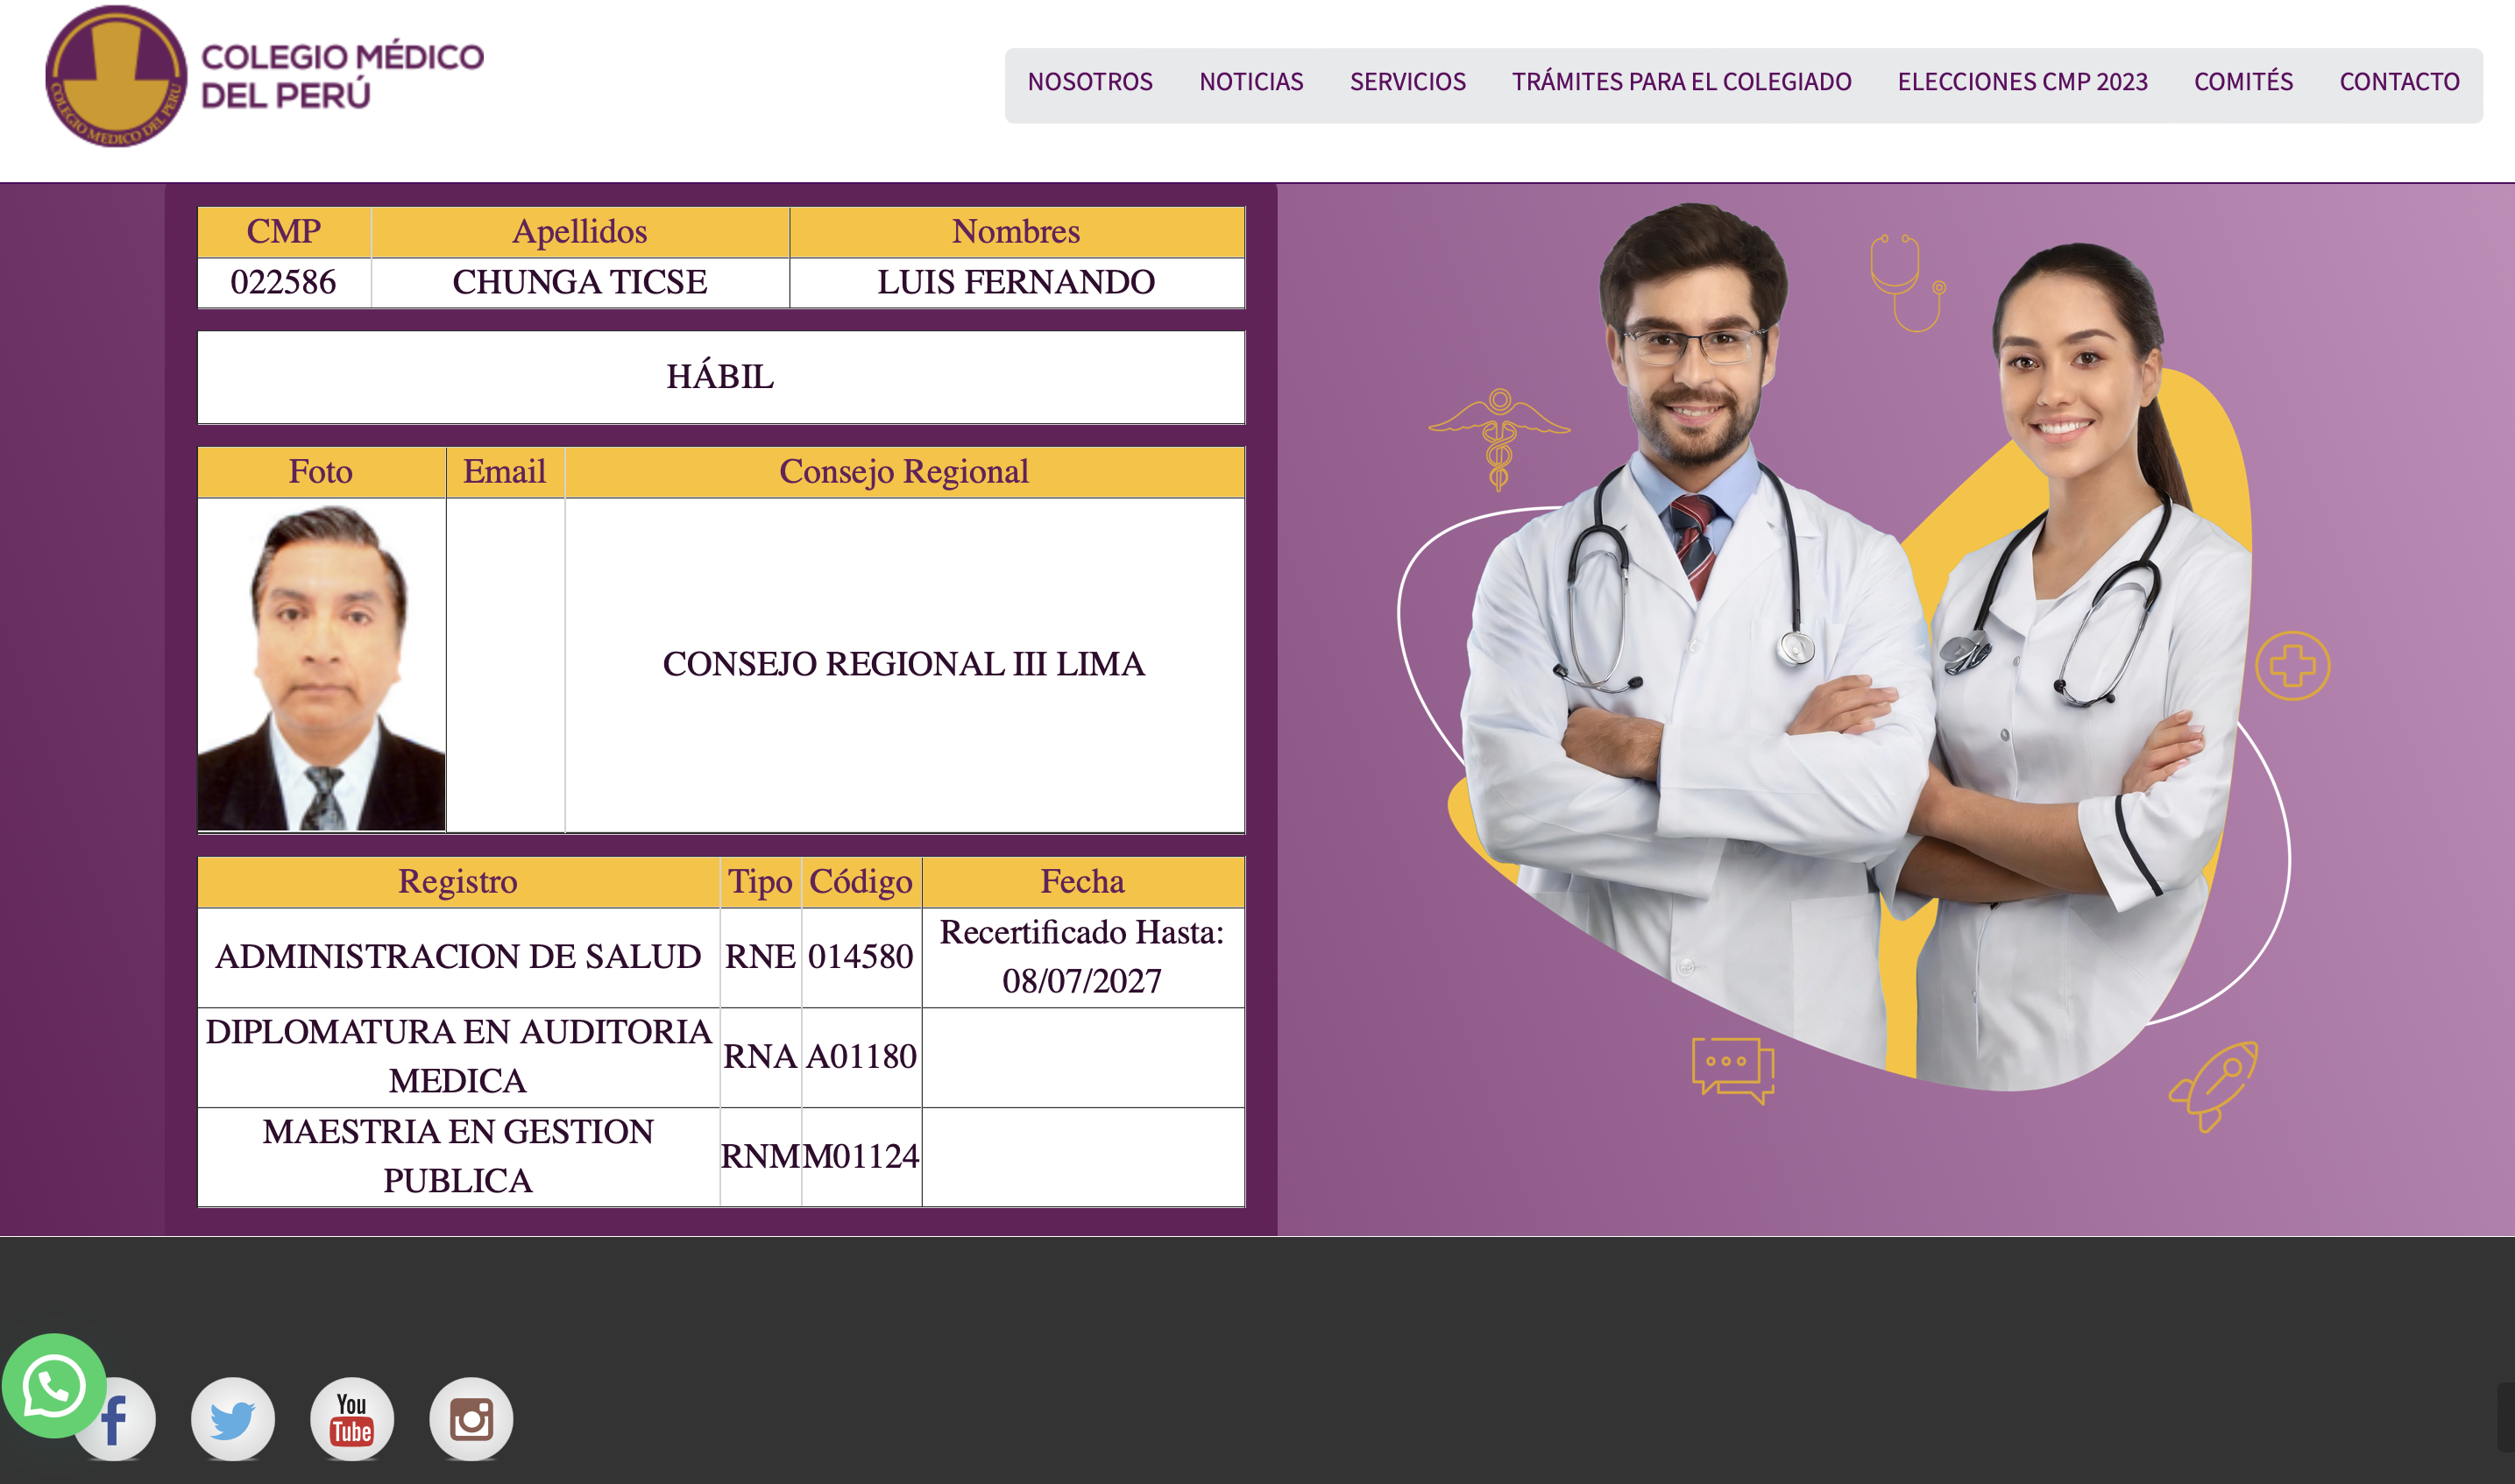2515x1484 pixels.
Task: Expand TRÁMITES PARA EL COLEGIADO menu
Action: (x=1681, y=82)
